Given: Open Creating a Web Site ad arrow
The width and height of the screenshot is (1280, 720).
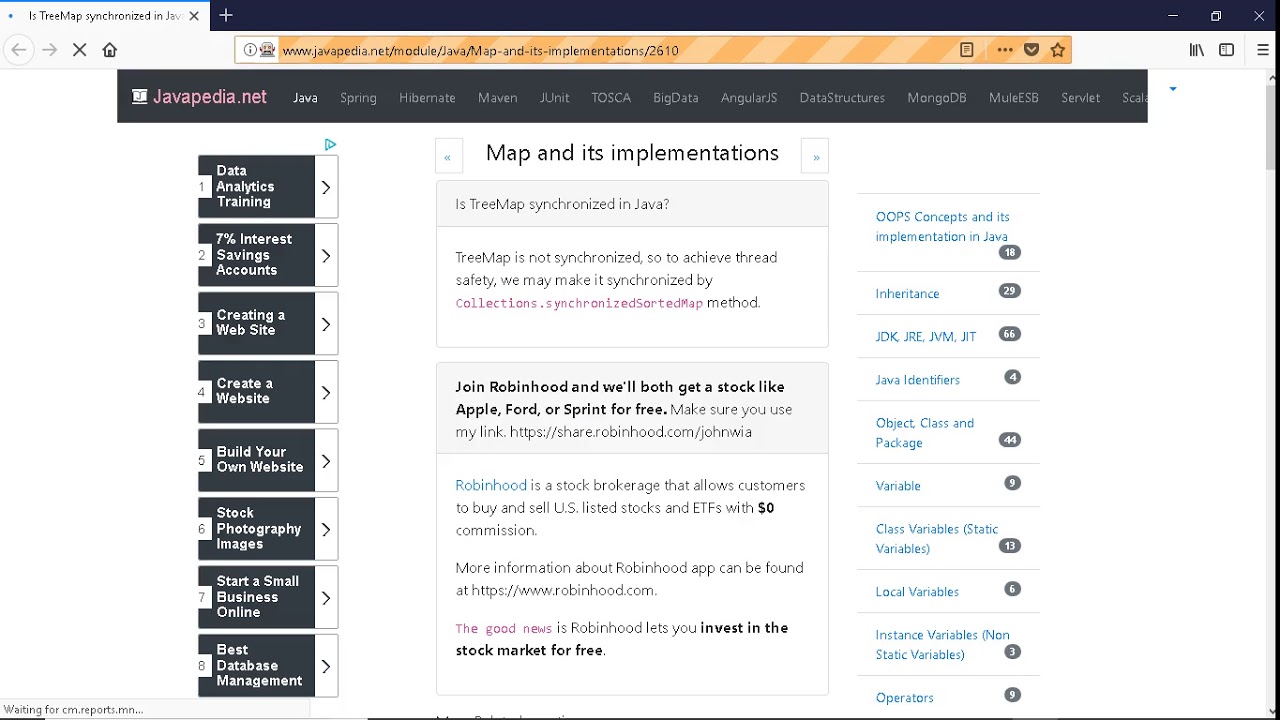Looking at the screenshot, I should [326, 324].
